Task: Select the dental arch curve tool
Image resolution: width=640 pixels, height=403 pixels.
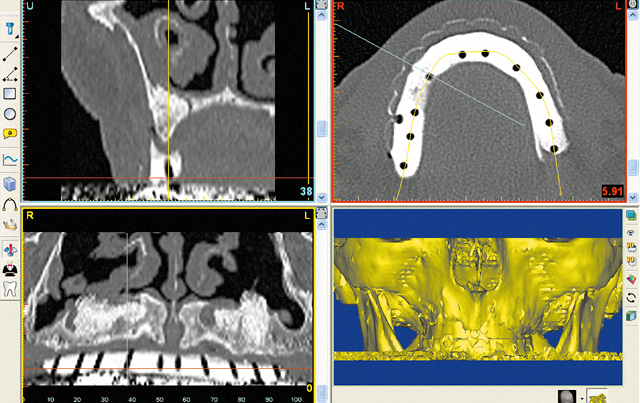Action: tap(9, 205)
